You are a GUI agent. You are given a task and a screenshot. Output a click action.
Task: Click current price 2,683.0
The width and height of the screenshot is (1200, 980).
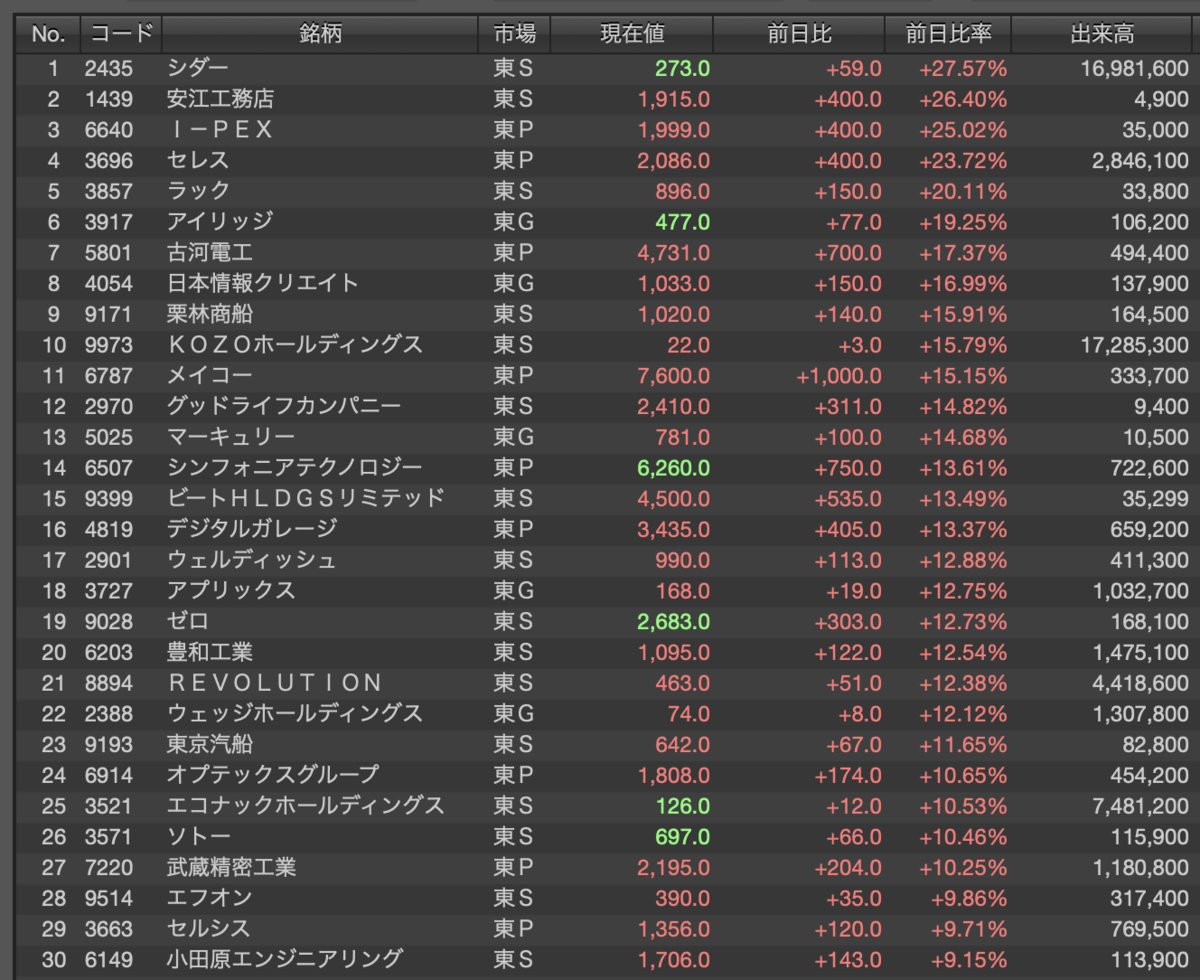(673, 622)
